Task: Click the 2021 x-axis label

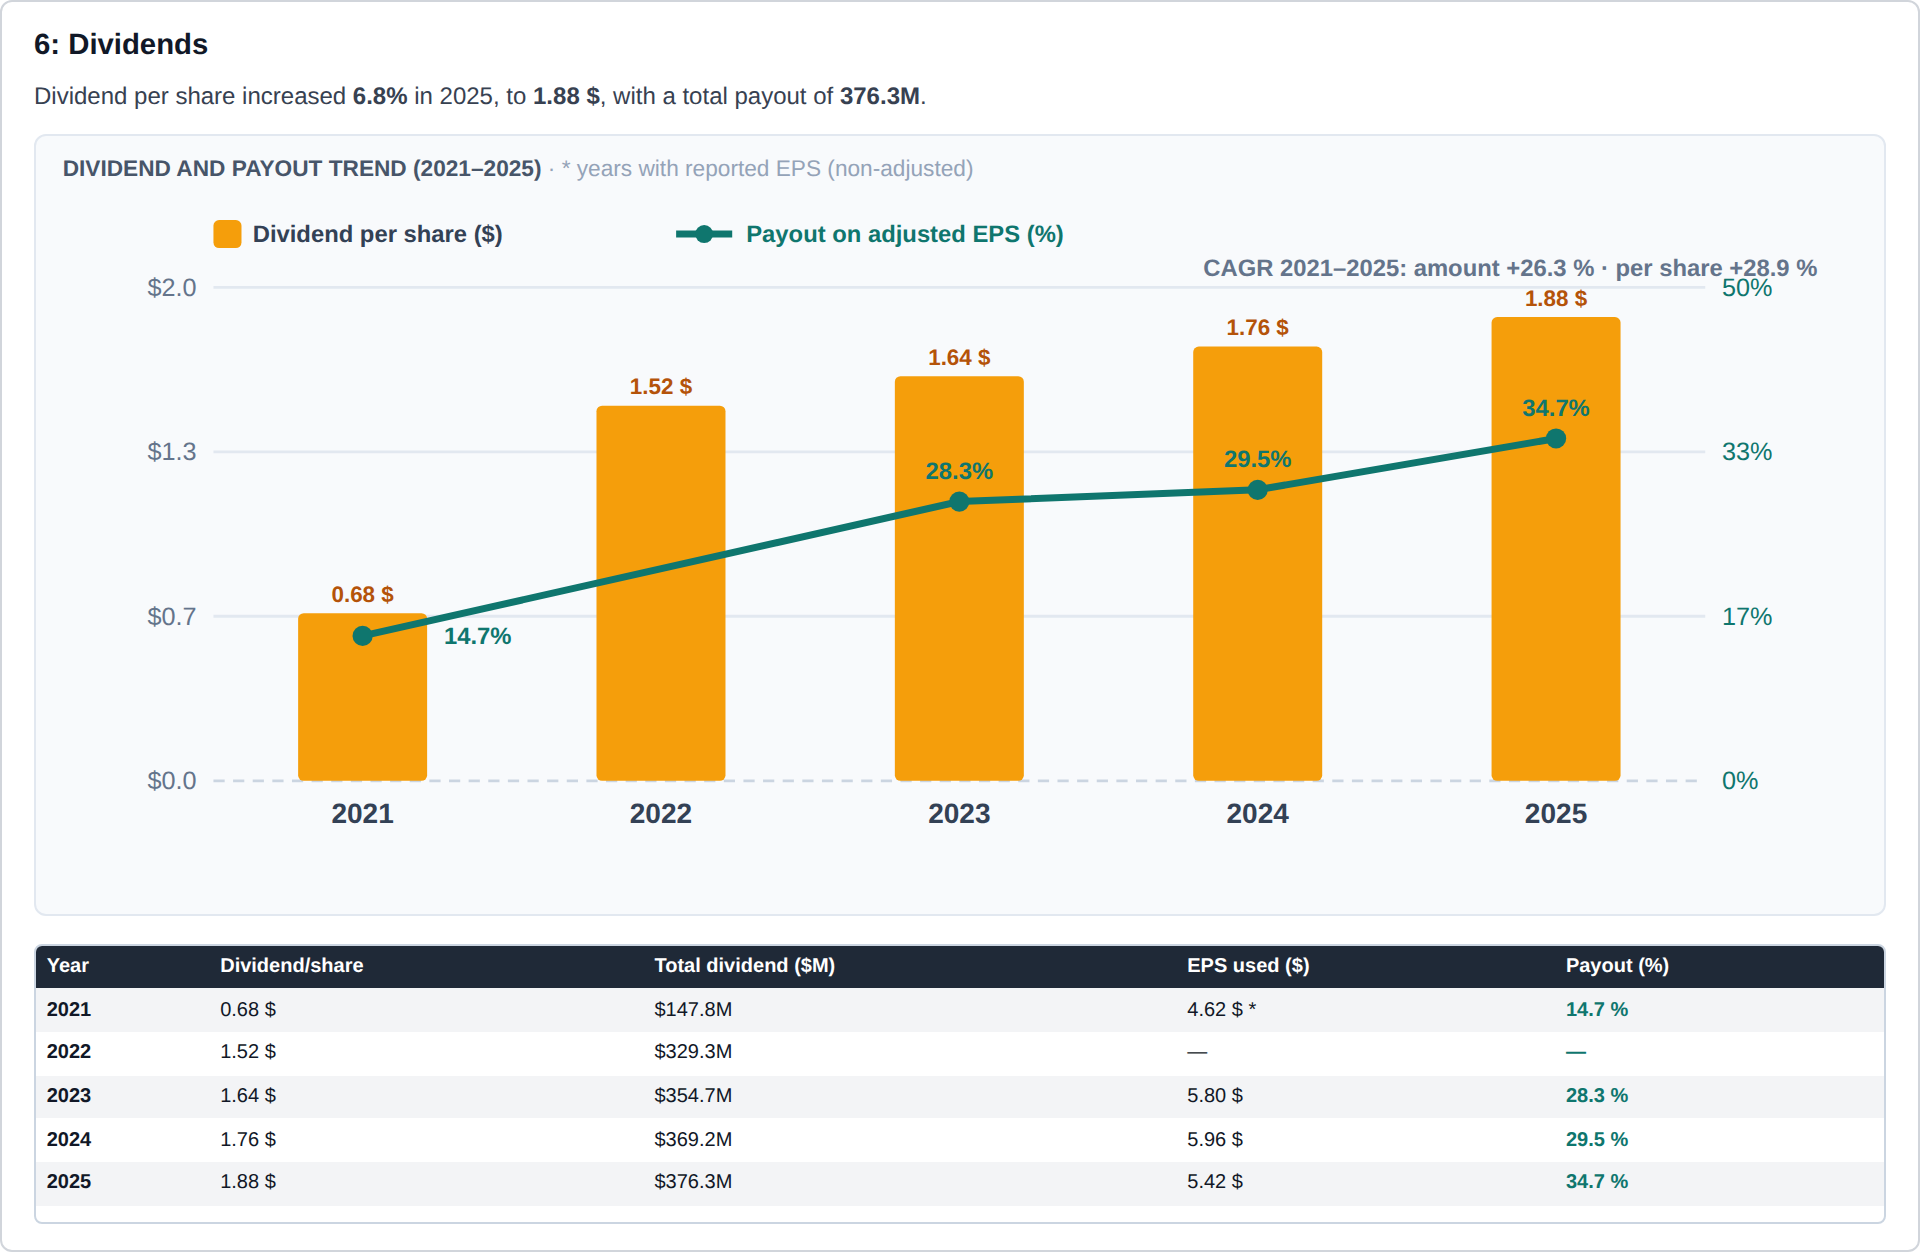Action: tap(362, 814)
